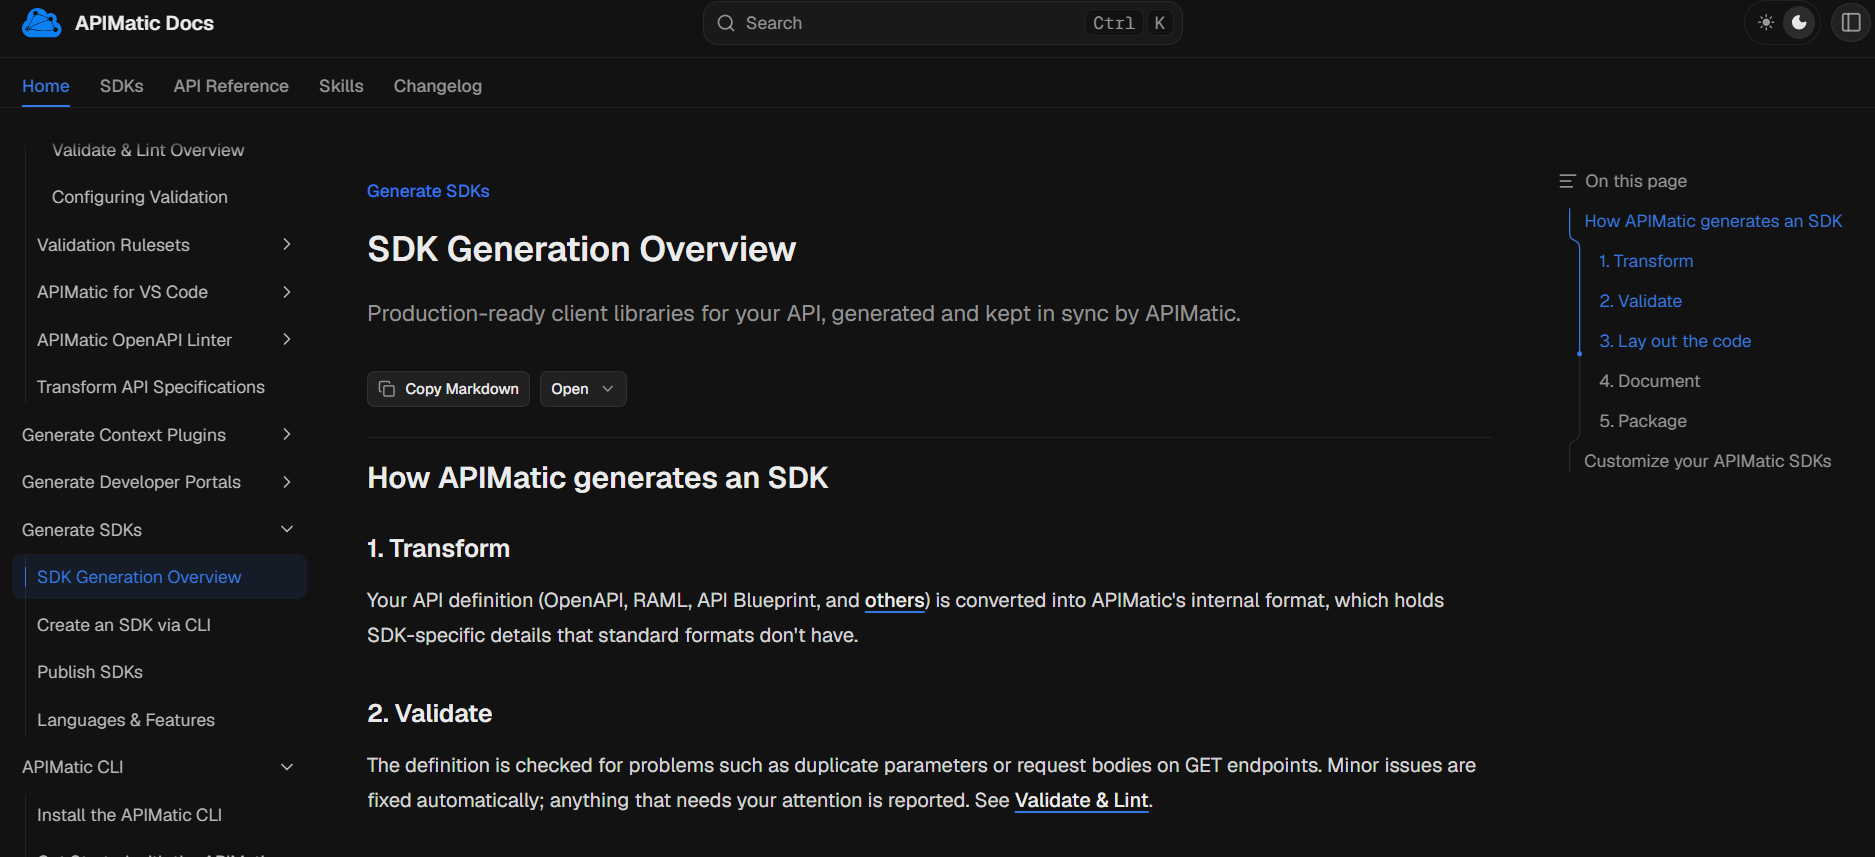Open the Search docs field
Screen dimensions: 1875x857
coord(942,23)
